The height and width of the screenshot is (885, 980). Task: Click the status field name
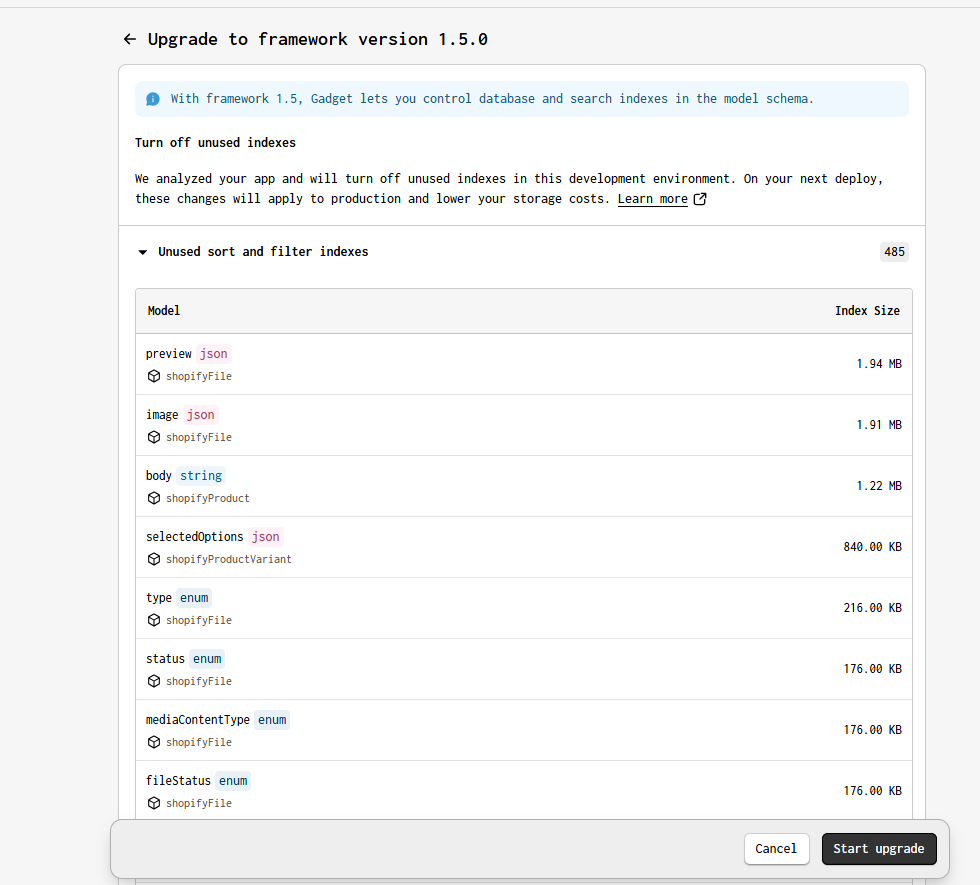[165, 659]
